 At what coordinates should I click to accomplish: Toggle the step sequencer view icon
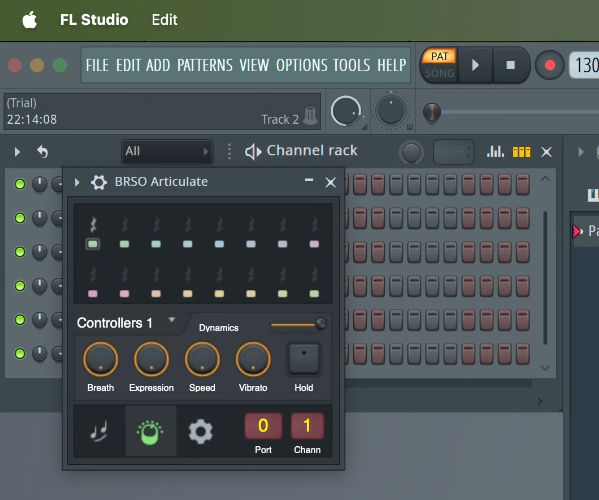(x=521, y=152)
